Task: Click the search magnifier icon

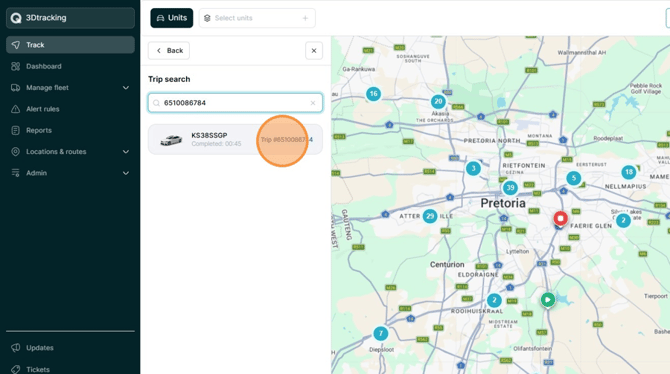Action: tap(156, 103)
